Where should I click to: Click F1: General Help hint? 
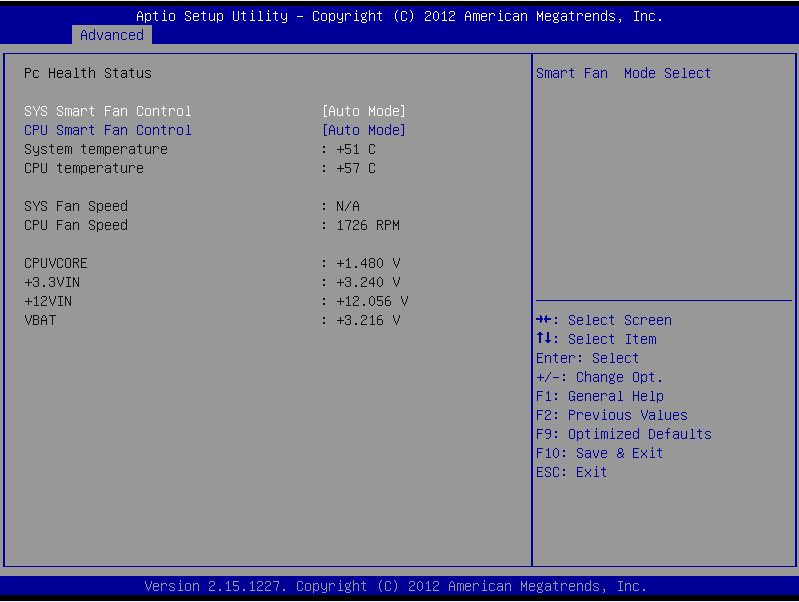coord(600,396)
